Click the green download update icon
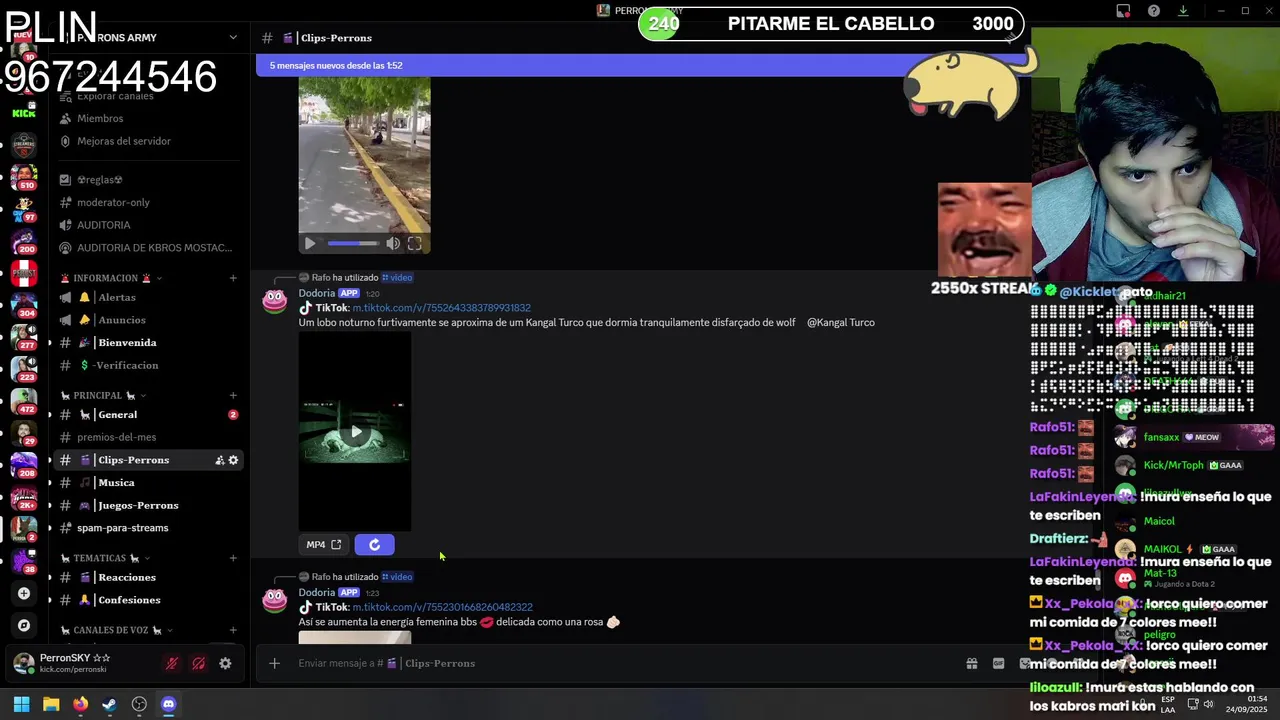Image resolution: width=1280 pixels, height=720 pixels. pos(1183,11)
